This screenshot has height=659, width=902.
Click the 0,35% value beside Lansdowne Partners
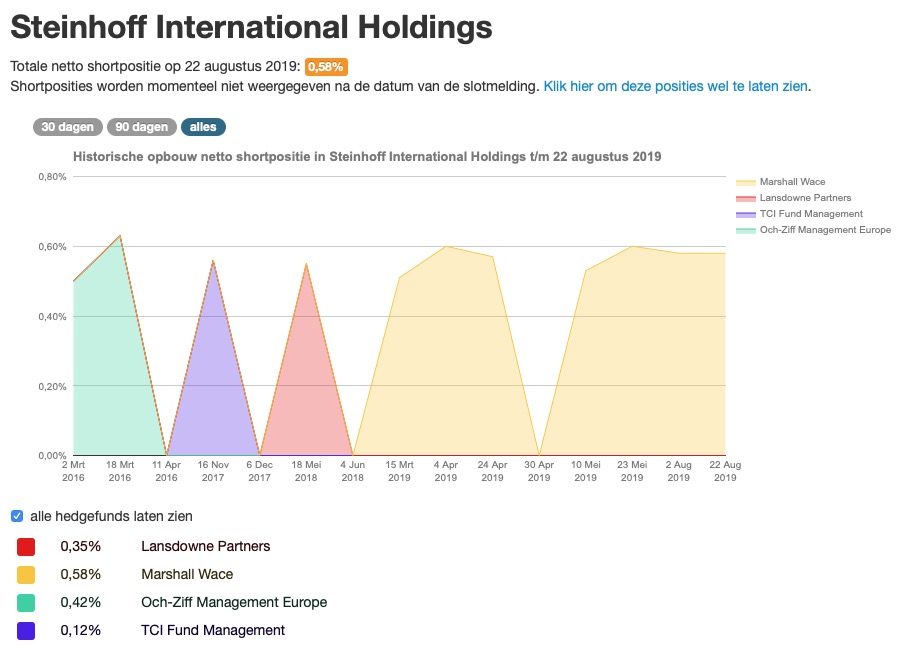pyautogui.click(x=81, y=546)
